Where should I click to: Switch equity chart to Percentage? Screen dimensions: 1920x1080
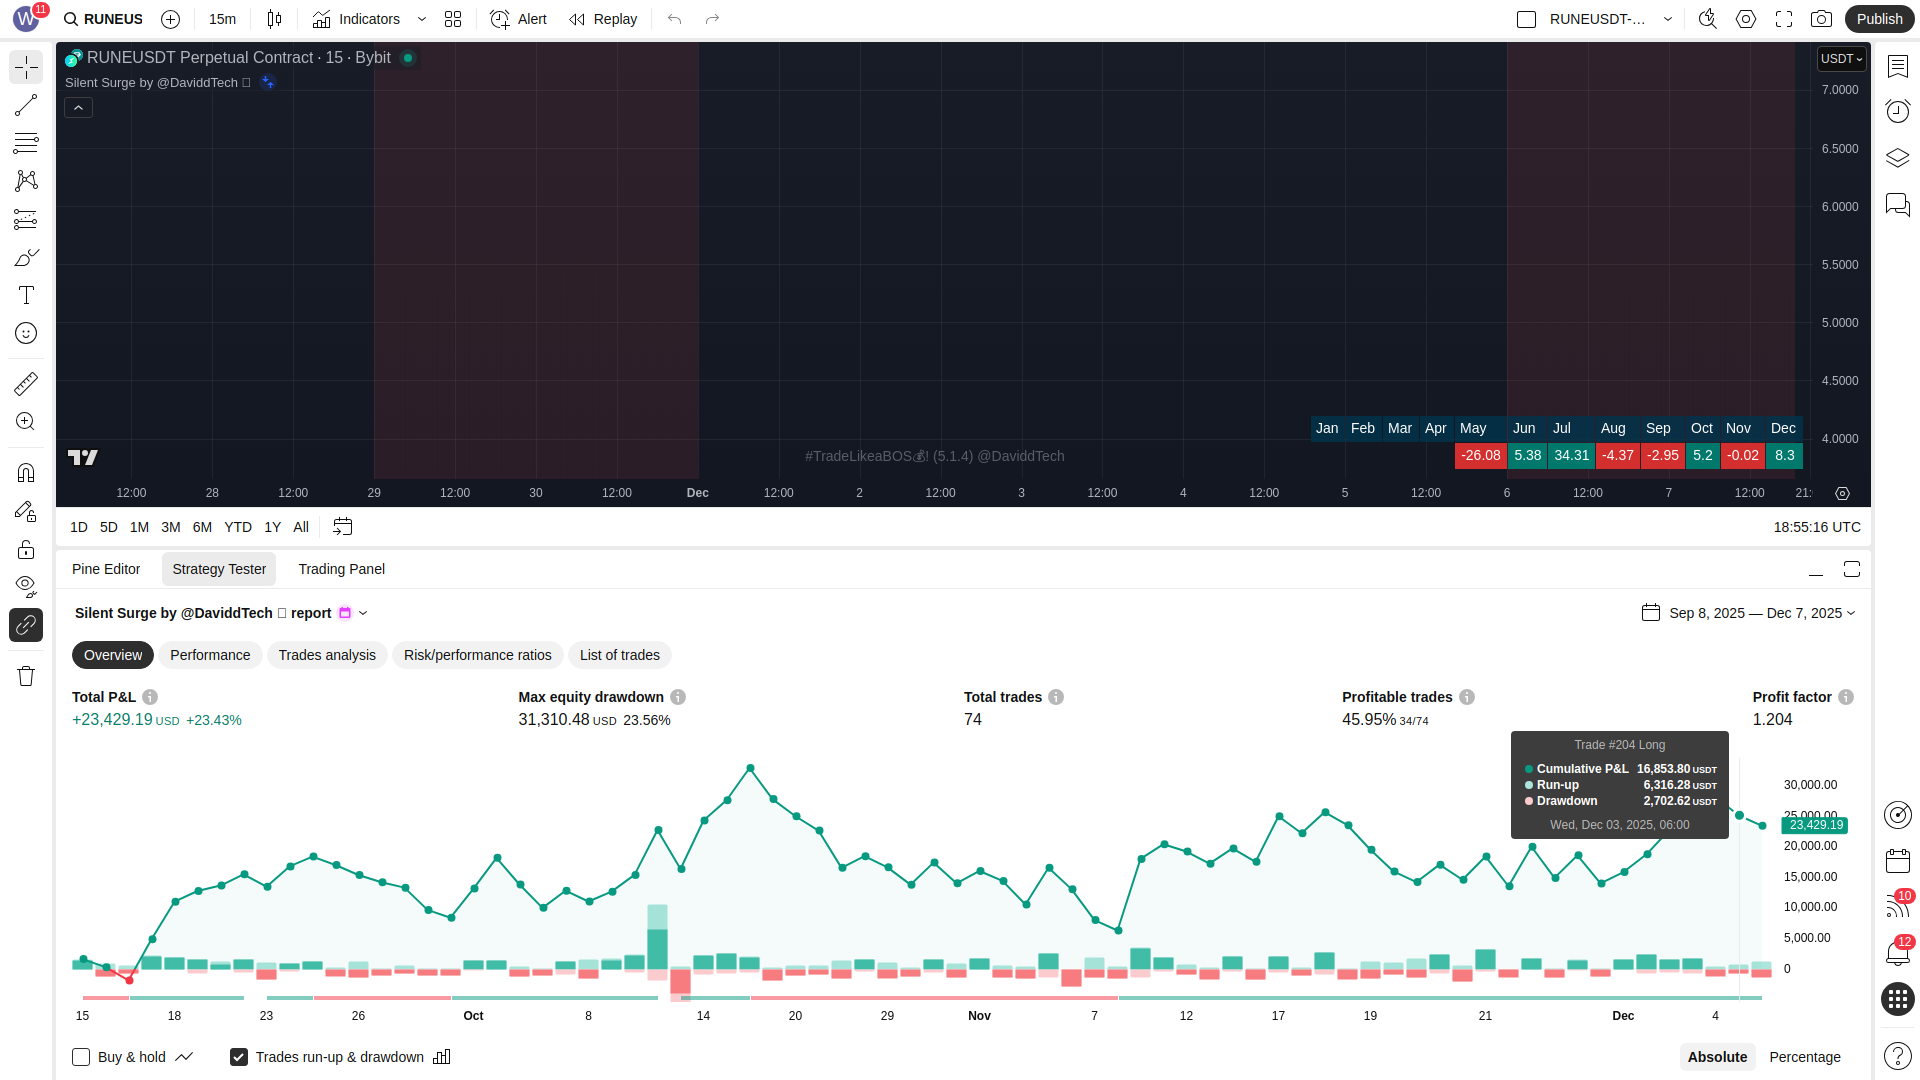1804,1057
